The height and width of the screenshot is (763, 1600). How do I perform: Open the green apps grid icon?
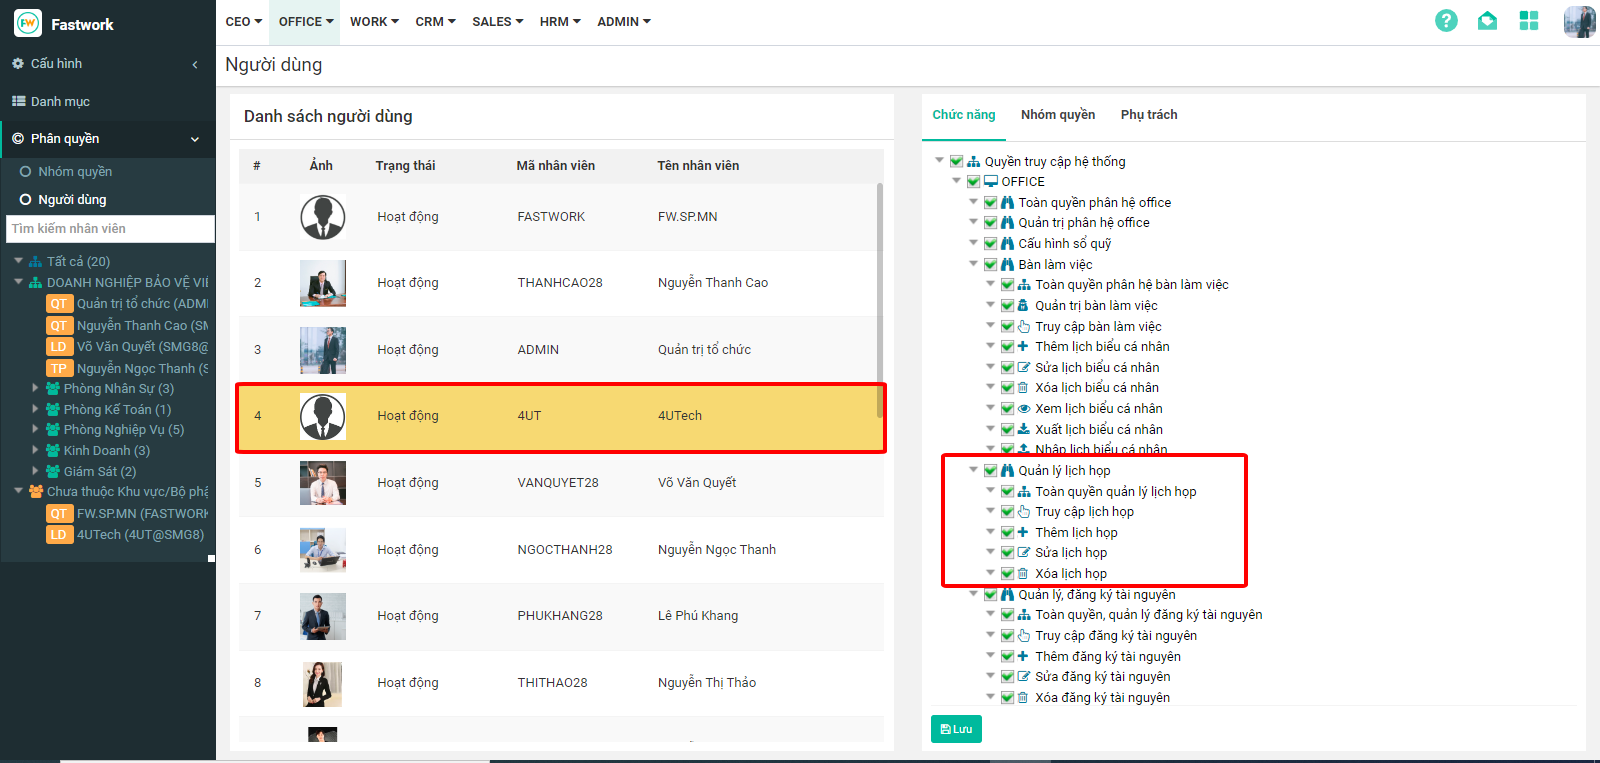click(x=1528, y=21)
